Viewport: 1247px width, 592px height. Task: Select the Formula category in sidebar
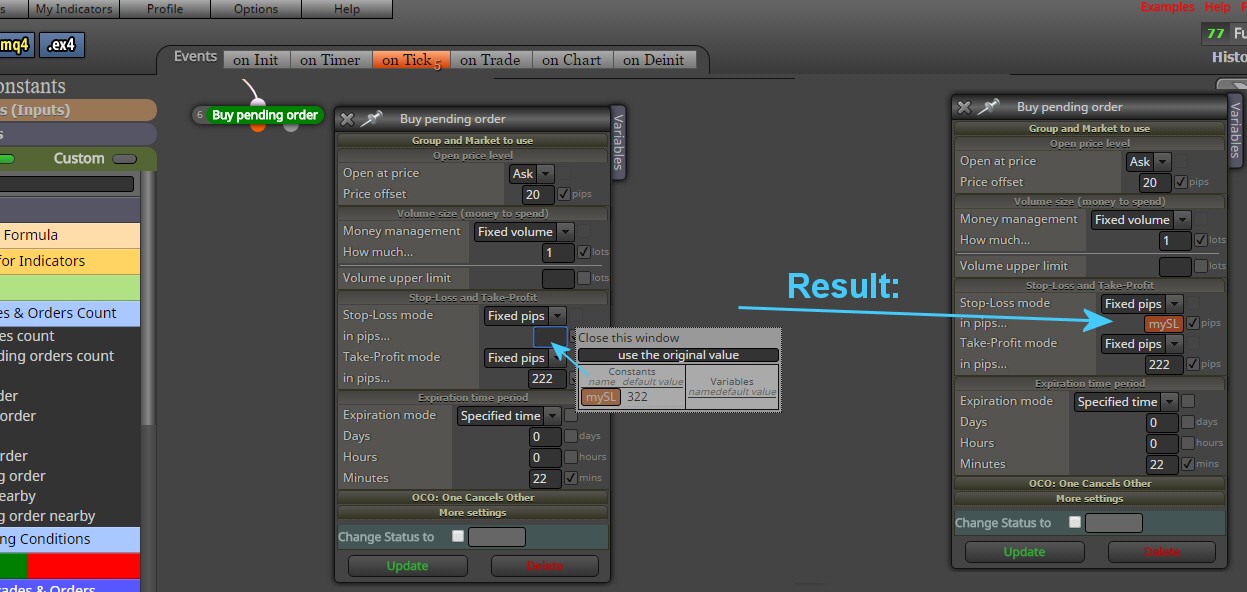[70, 235]
